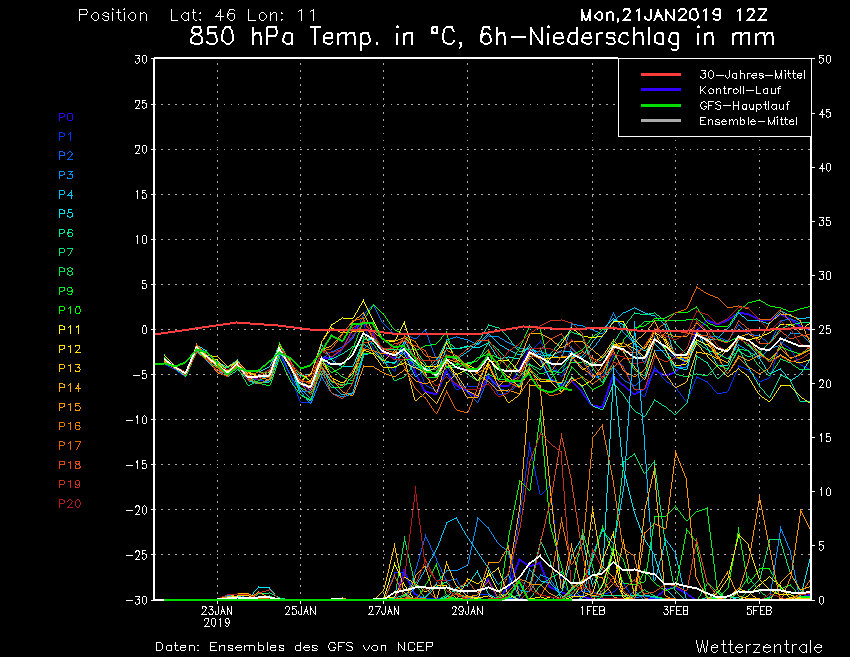Click the blue Kontroll-Lauf legend line

[x=661, y=89]
